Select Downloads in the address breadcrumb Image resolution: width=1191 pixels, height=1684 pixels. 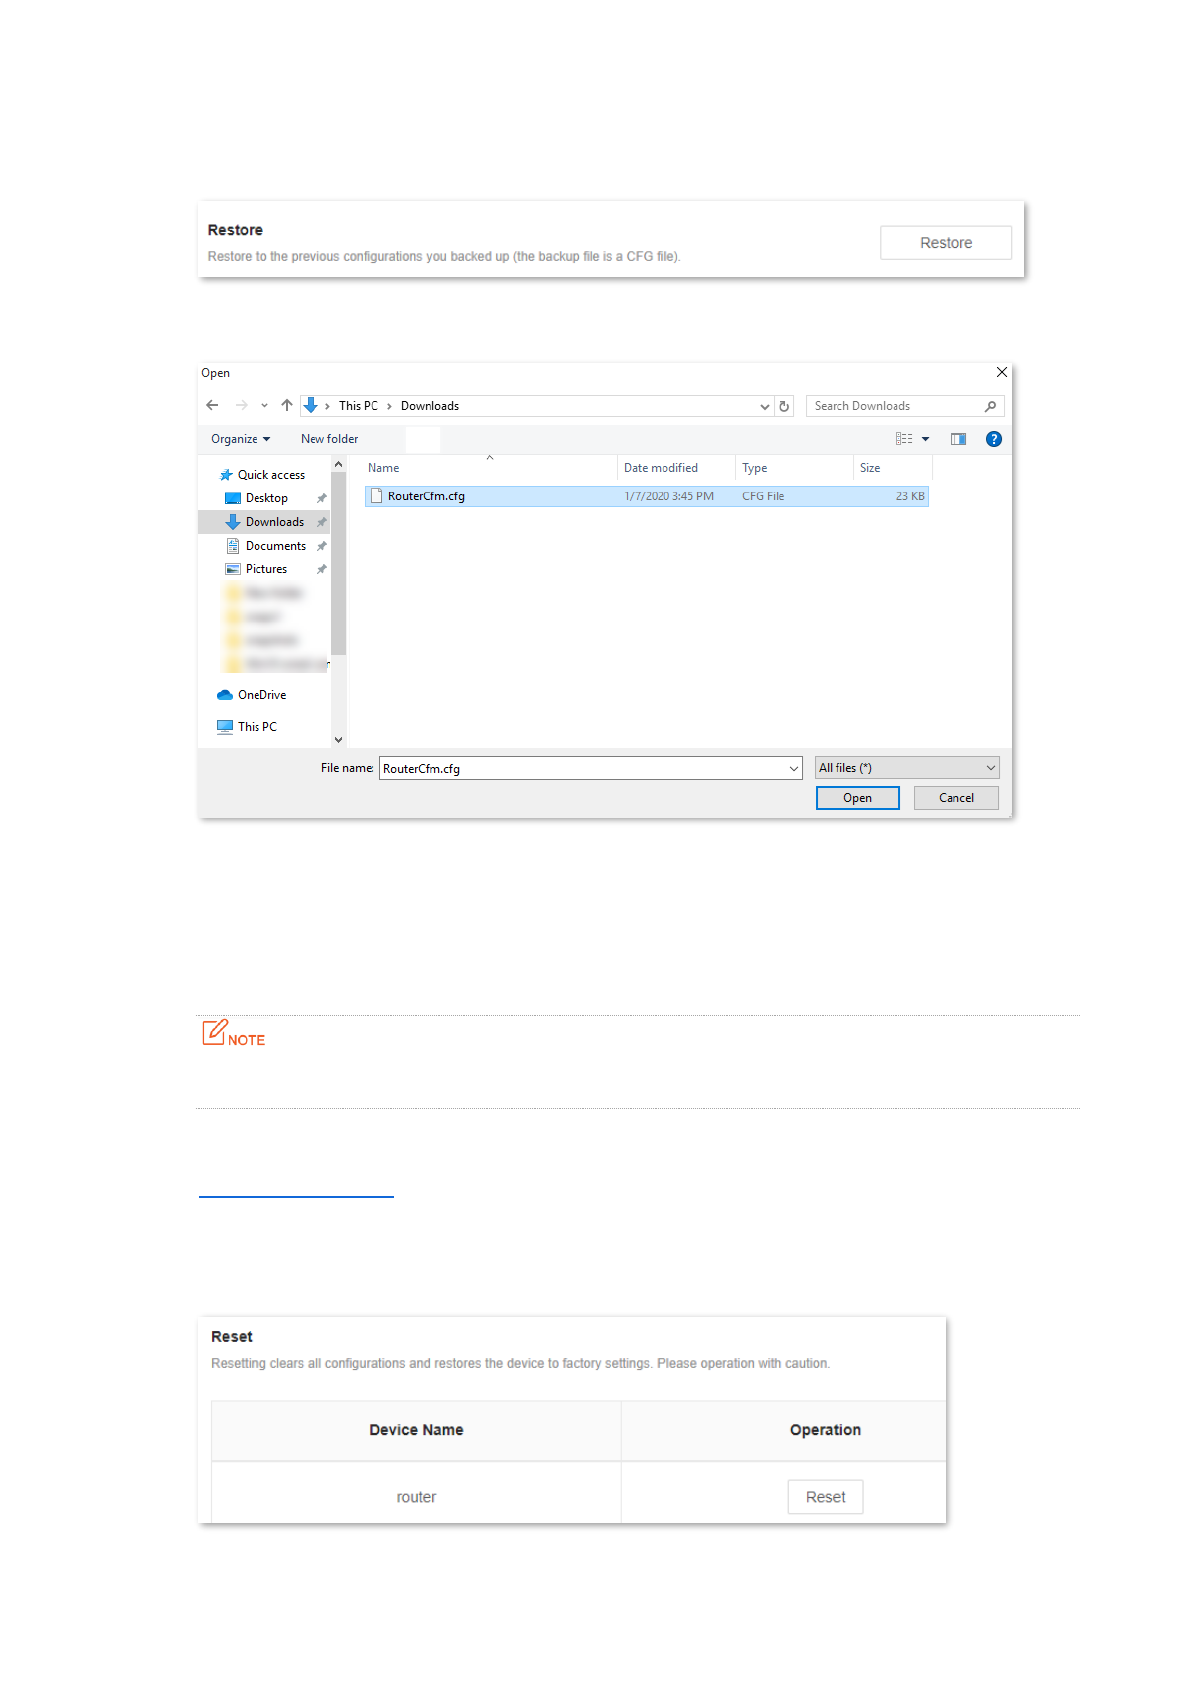(430, 406)
